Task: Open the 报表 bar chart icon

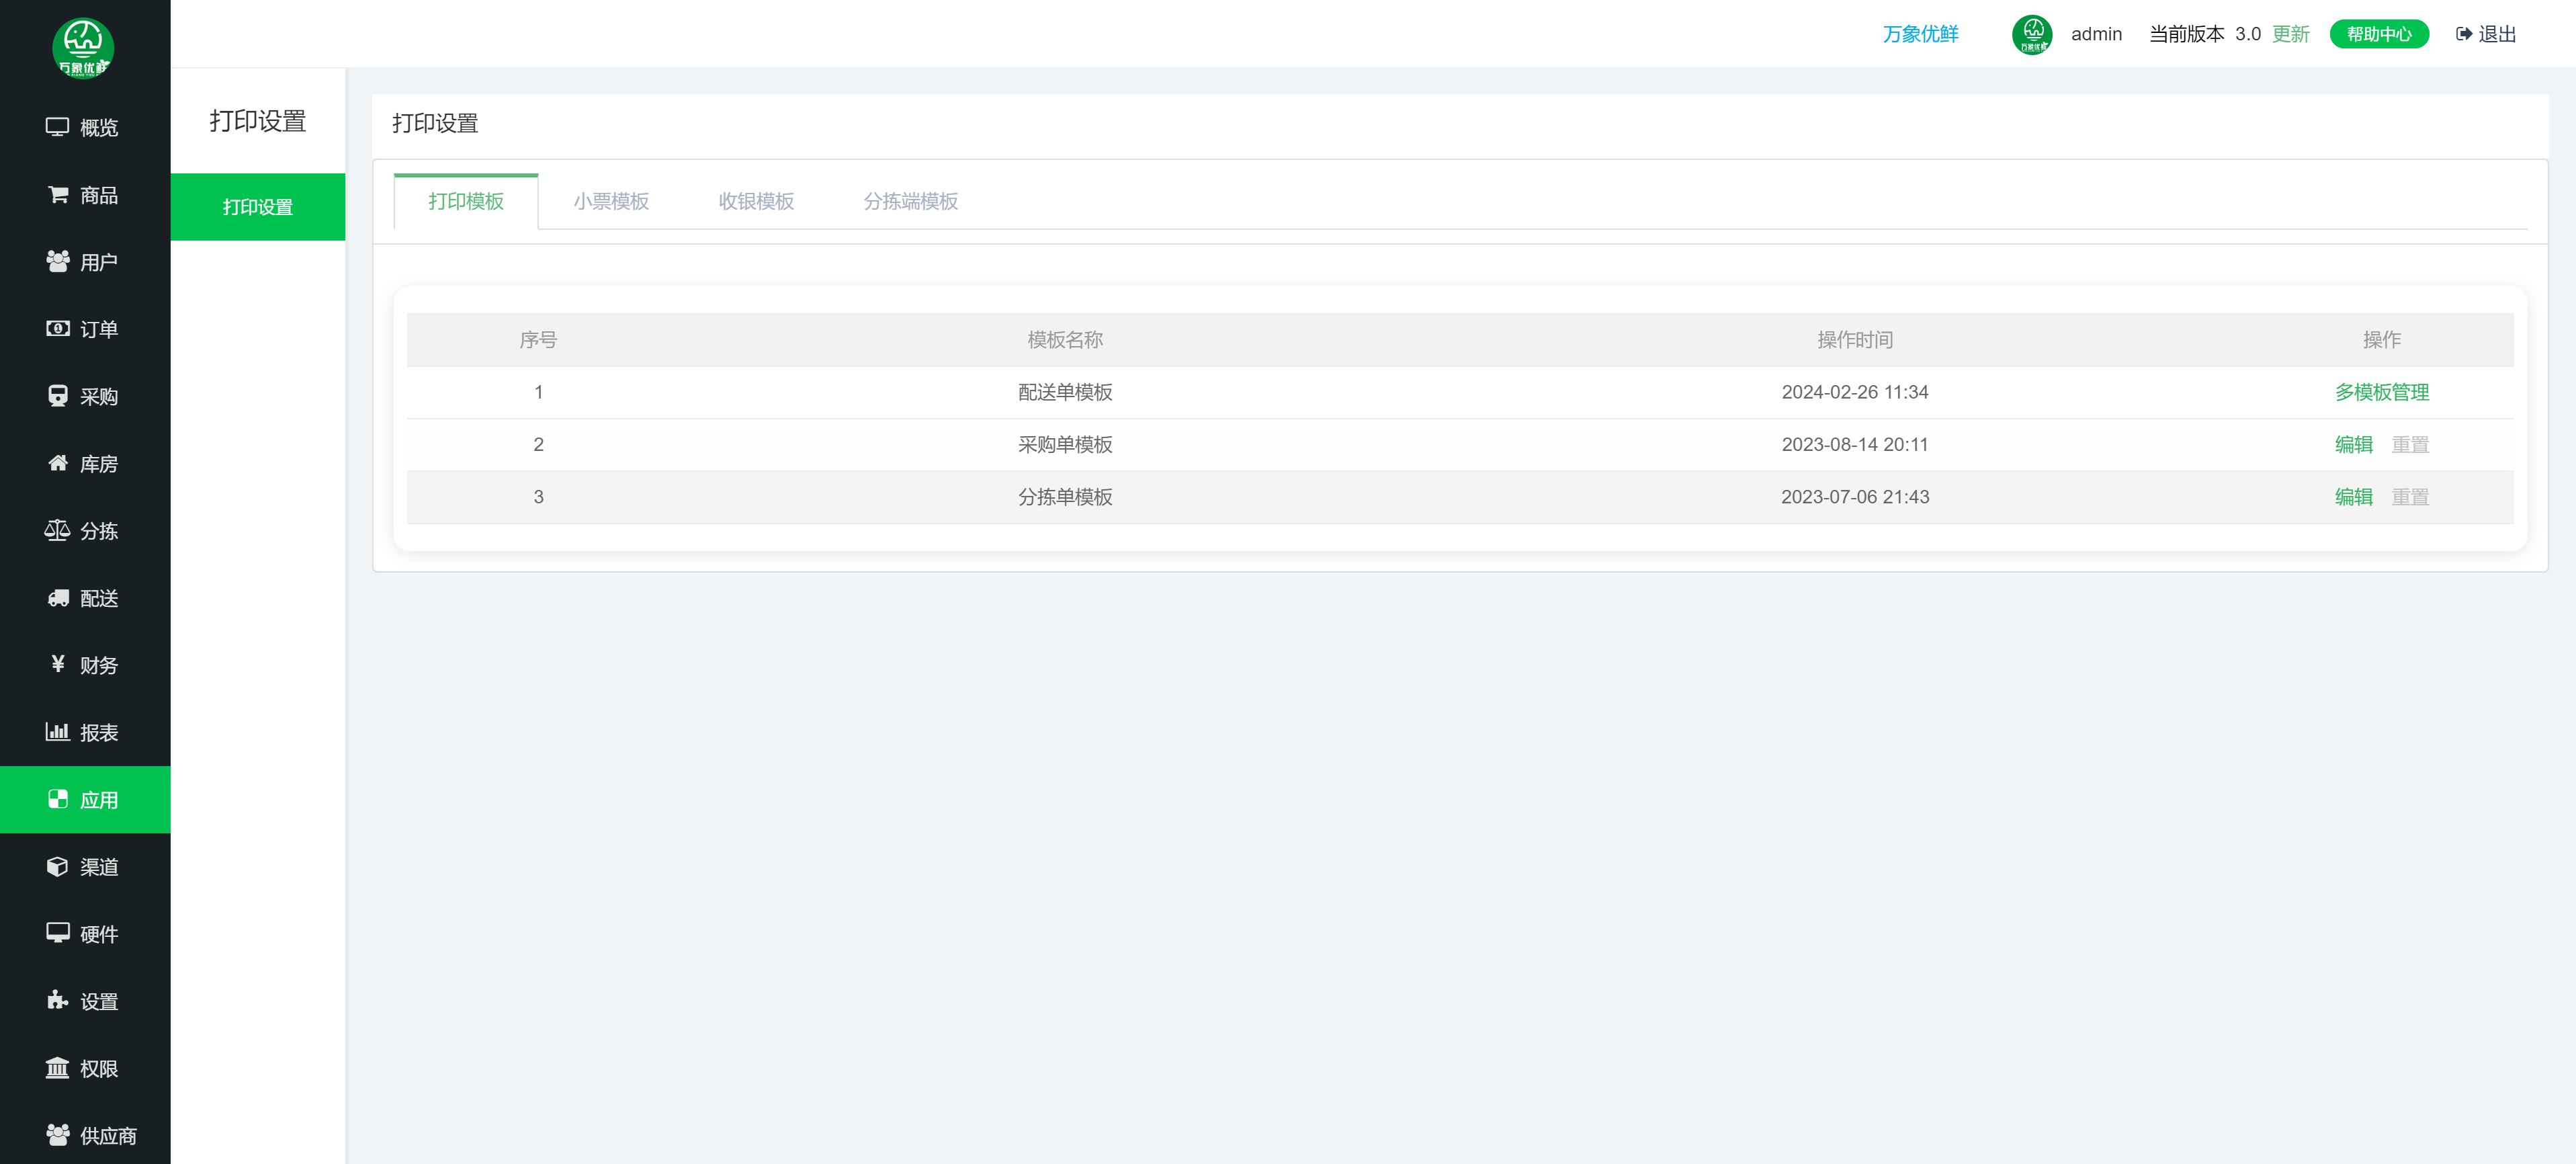Action: [x=57, y=731]
